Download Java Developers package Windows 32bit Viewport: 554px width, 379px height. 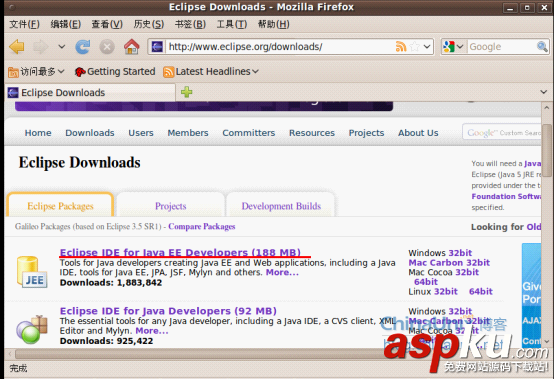tap(460, 312)
